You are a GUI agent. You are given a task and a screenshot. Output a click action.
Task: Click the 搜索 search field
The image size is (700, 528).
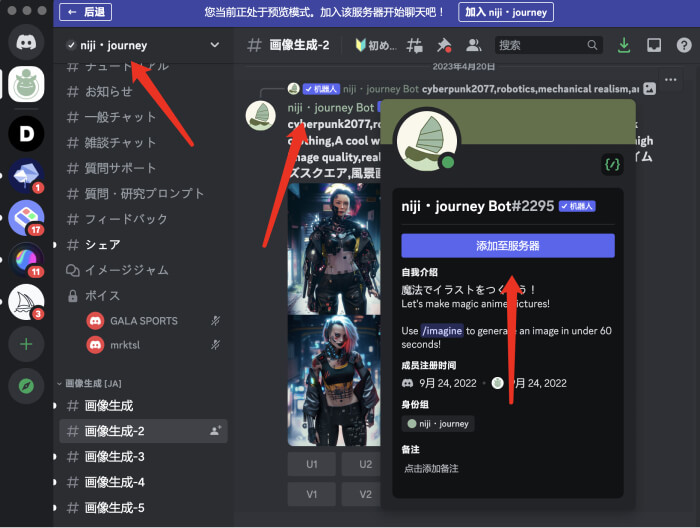tap(549, 45)
